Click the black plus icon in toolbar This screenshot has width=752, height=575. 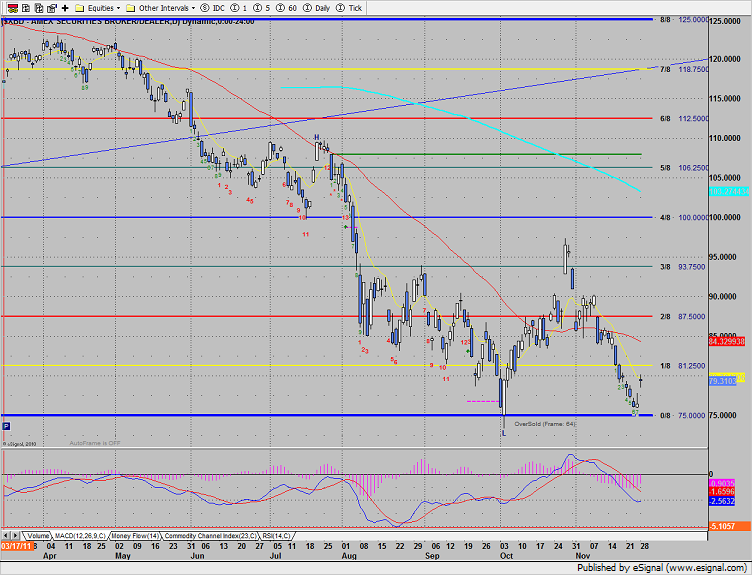[x=65, y=8]
